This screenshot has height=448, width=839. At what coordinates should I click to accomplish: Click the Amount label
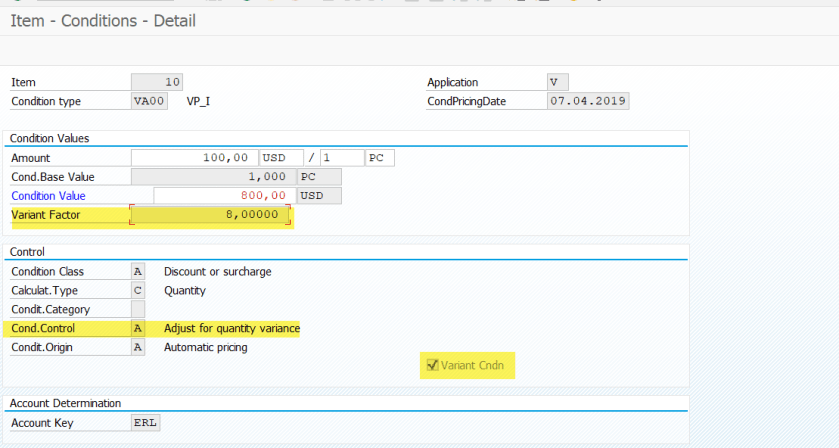click(30, 158)
